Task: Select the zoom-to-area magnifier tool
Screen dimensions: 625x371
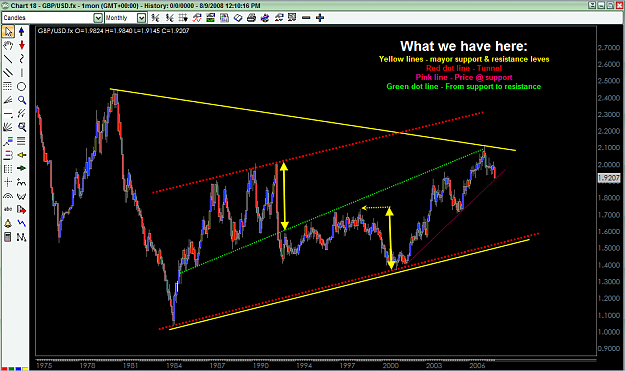Action: [22, 127]
